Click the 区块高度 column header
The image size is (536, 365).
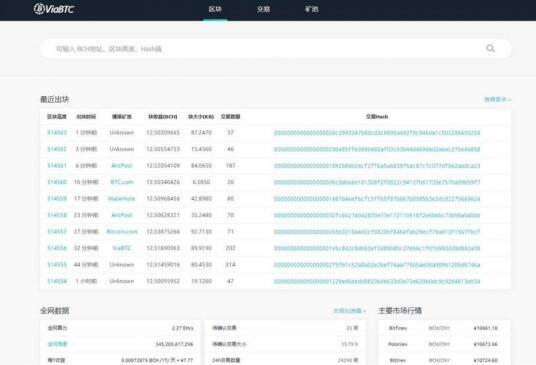57,117
